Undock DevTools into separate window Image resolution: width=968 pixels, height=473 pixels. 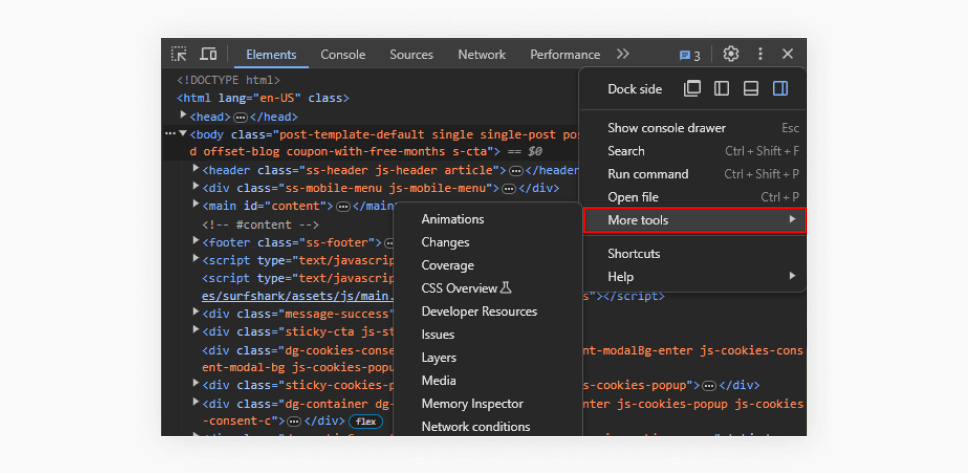coord(692,89)
